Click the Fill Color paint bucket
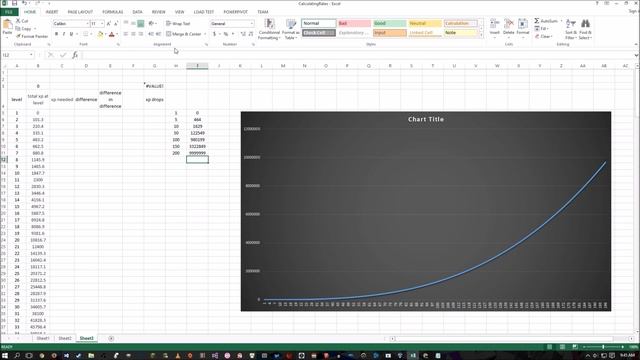The height and width of the screenshot is (360, 640). click(x=100, y=34)
